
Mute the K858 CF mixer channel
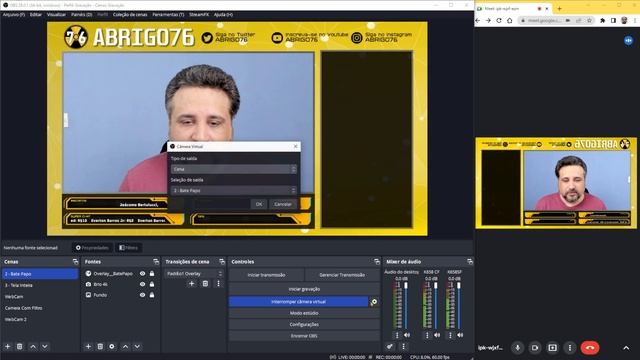coord(437,335)
